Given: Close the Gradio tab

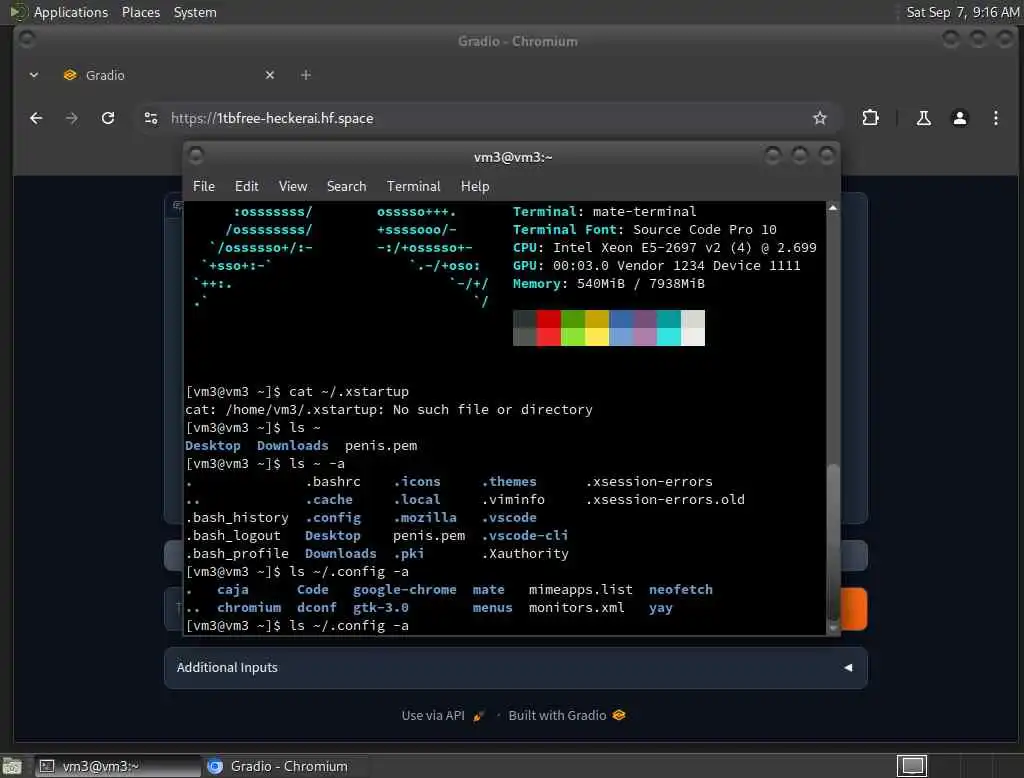Looking at the screenshot, I should coord(270,75).
